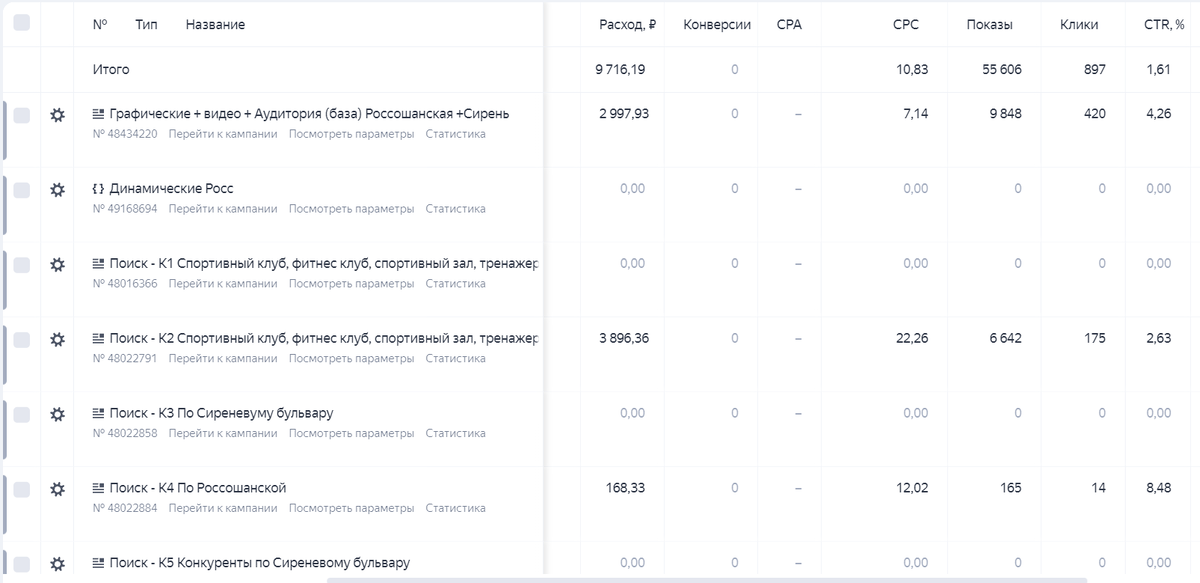1200x583 pixels.
Task: Click the horizontal scrollbar at table bottom
Action: 705,579
